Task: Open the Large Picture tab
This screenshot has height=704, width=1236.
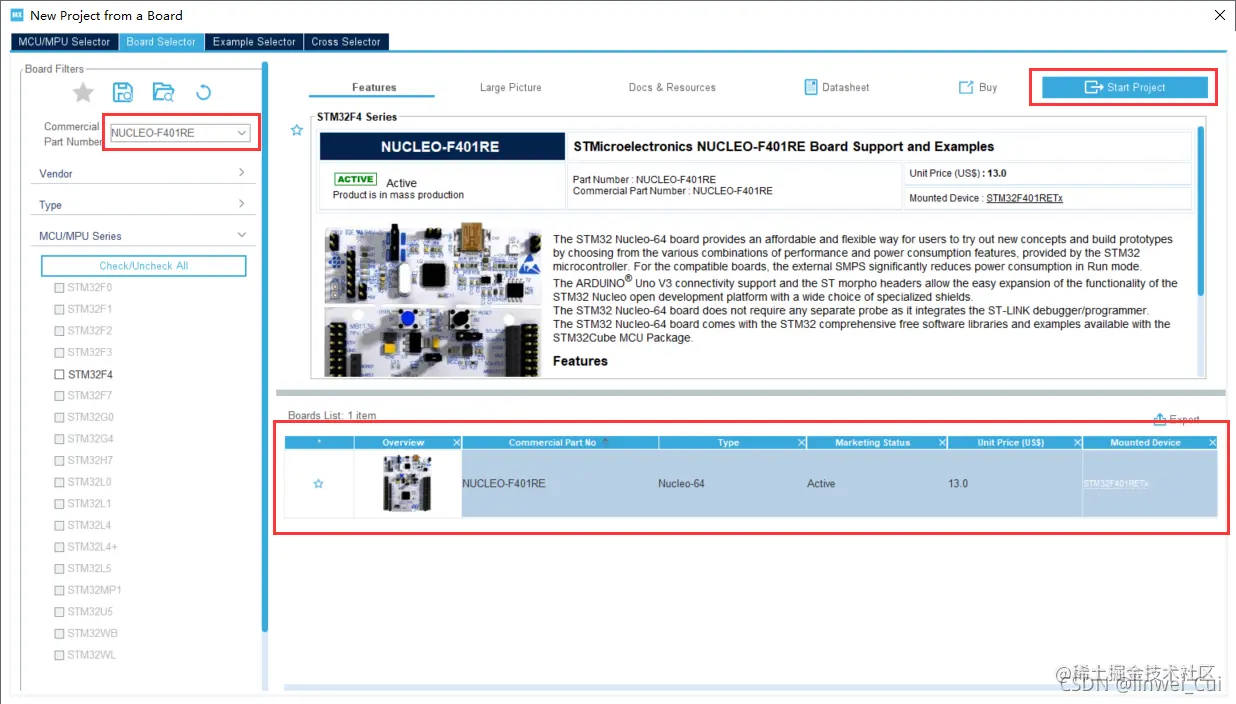Action: (510, 87)
